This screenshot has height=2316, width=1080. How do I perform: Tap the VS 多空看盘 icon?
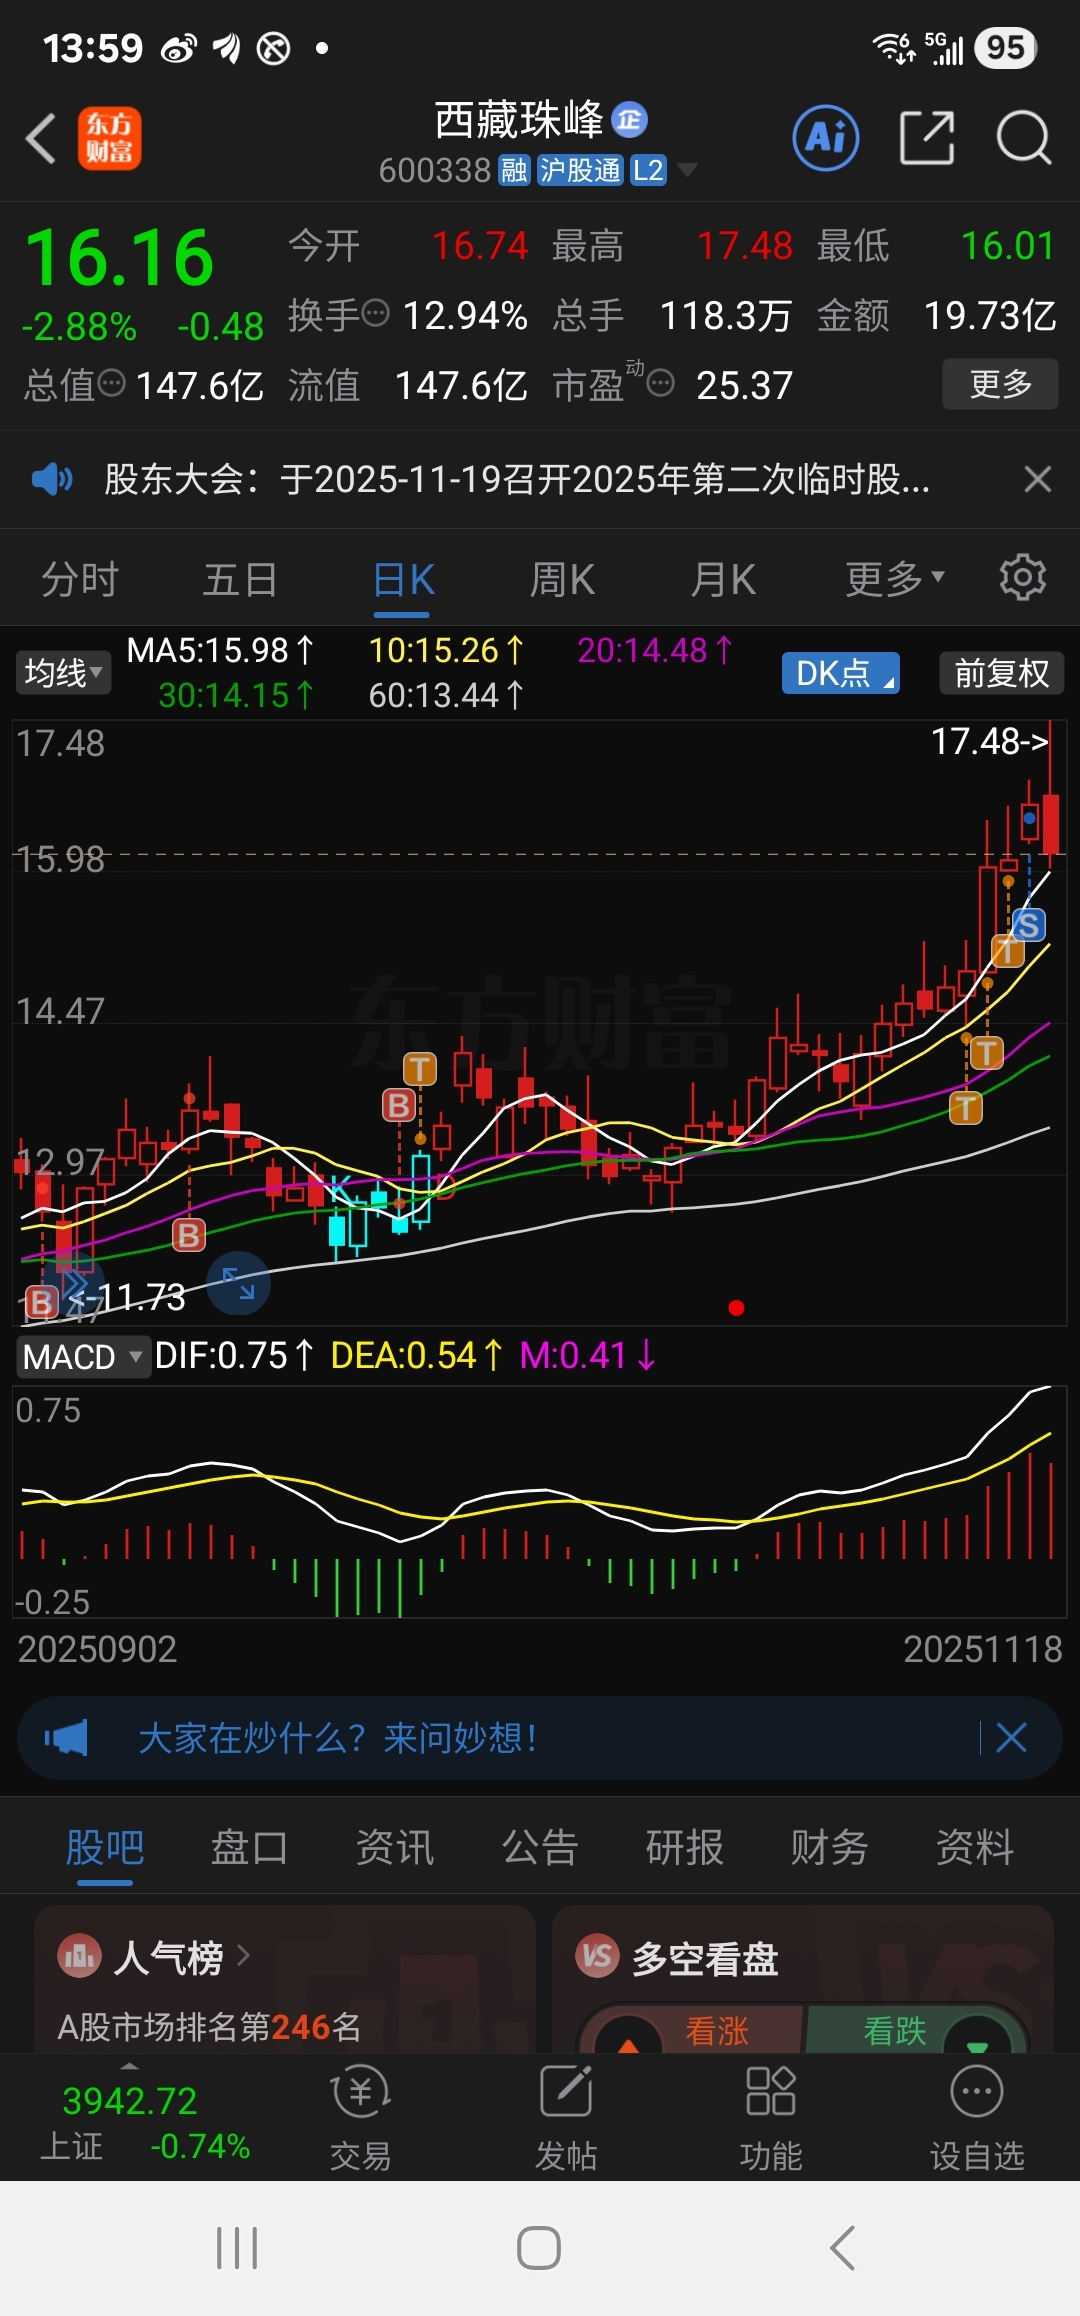[x=598, y=1955]
